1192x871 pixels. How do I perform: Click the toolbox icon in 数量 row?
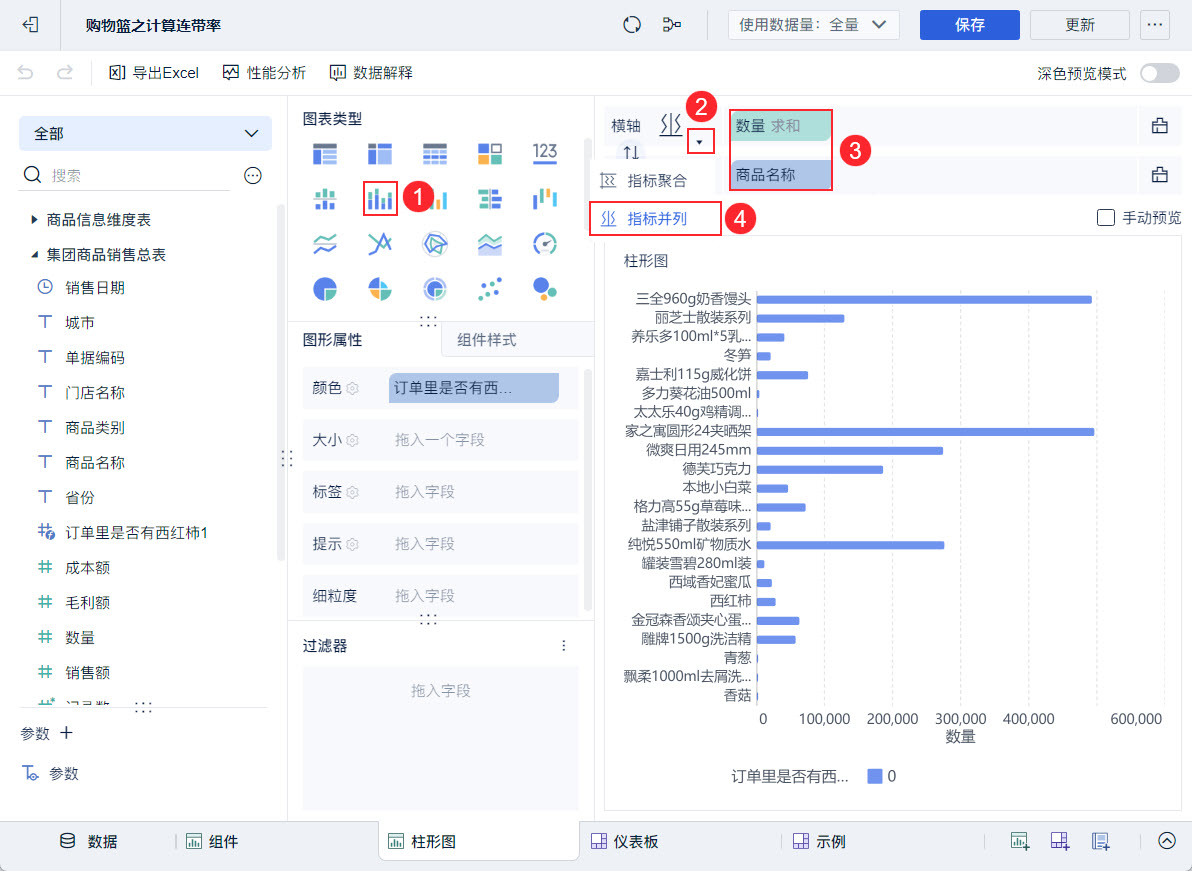(1159, 125)
